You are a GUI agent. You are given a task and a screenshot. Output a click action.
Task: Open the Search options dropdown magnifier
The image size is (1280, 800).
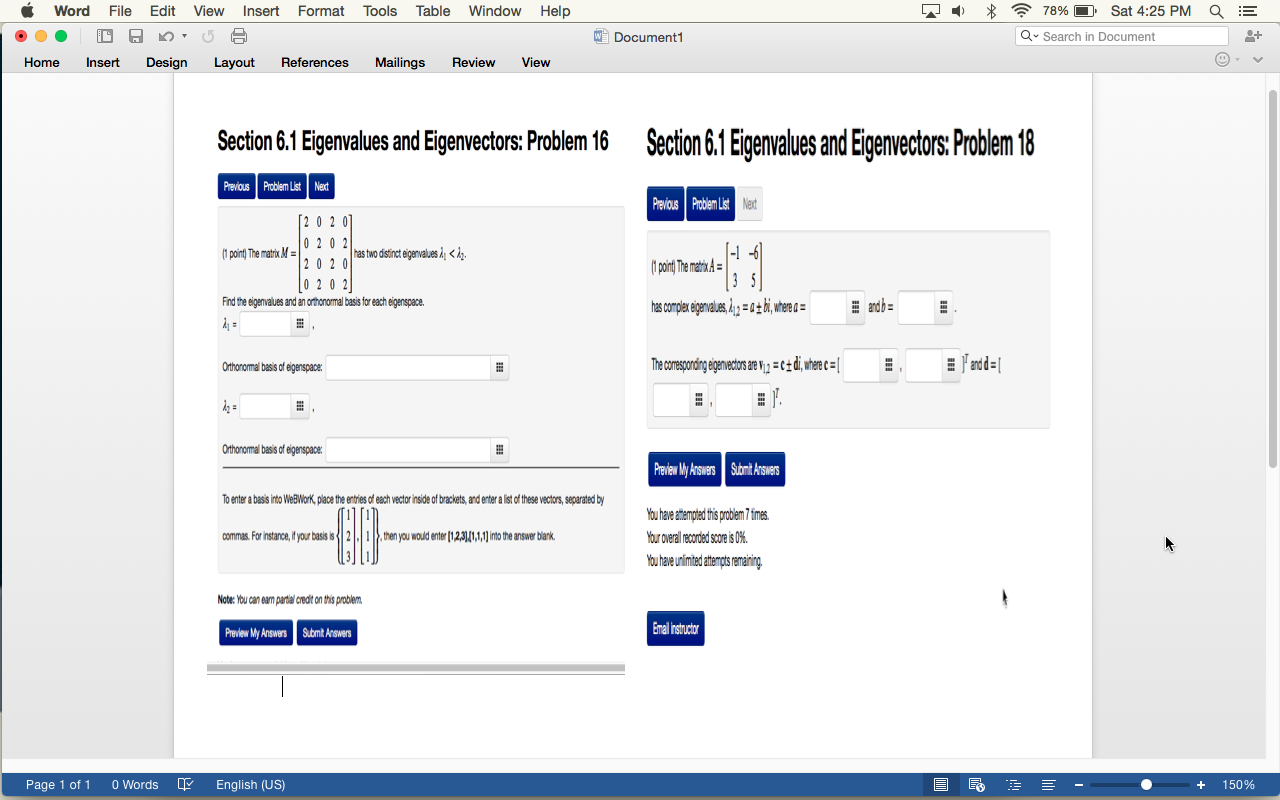click(1029, 36)
